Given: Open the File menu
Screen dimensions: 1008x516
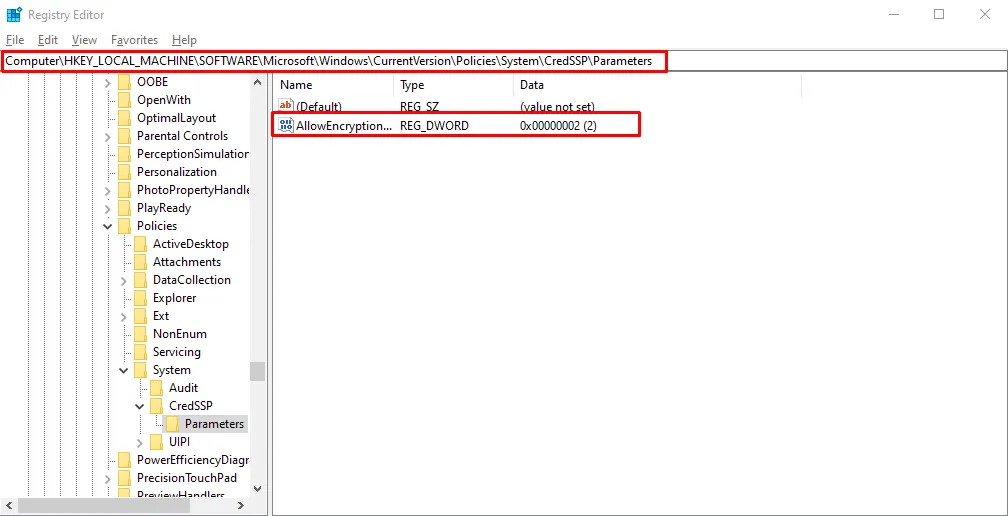Looking at the screenshot, I should coord(15,40).
